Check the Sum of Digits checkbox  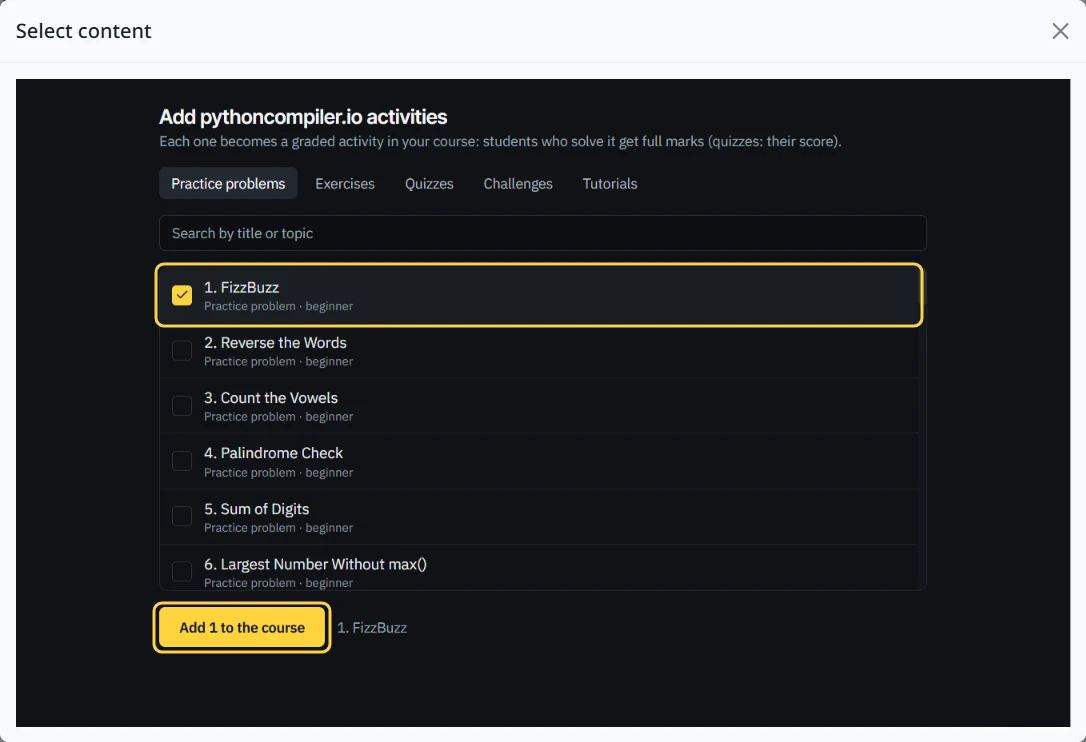[x=181, y=516]
